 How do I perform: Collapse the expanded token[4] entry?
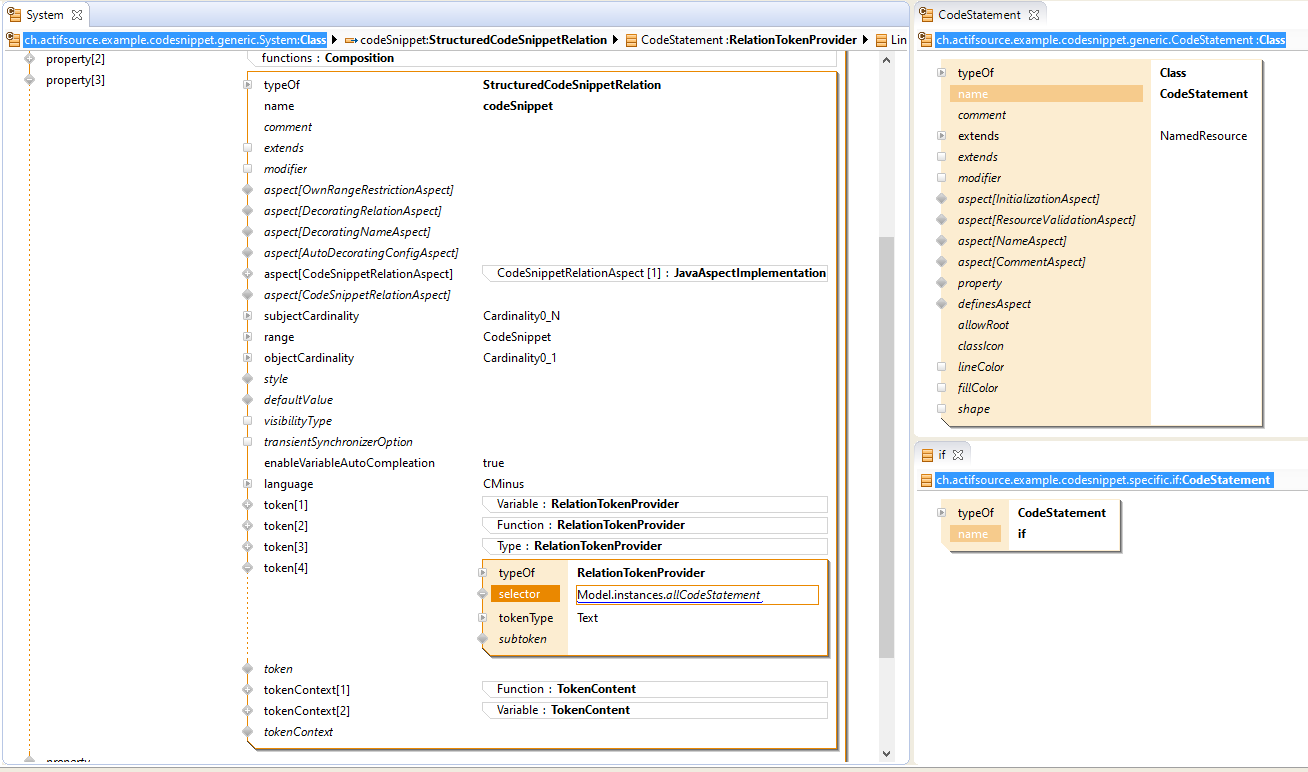pyautogui.click(x=247, y=568)
